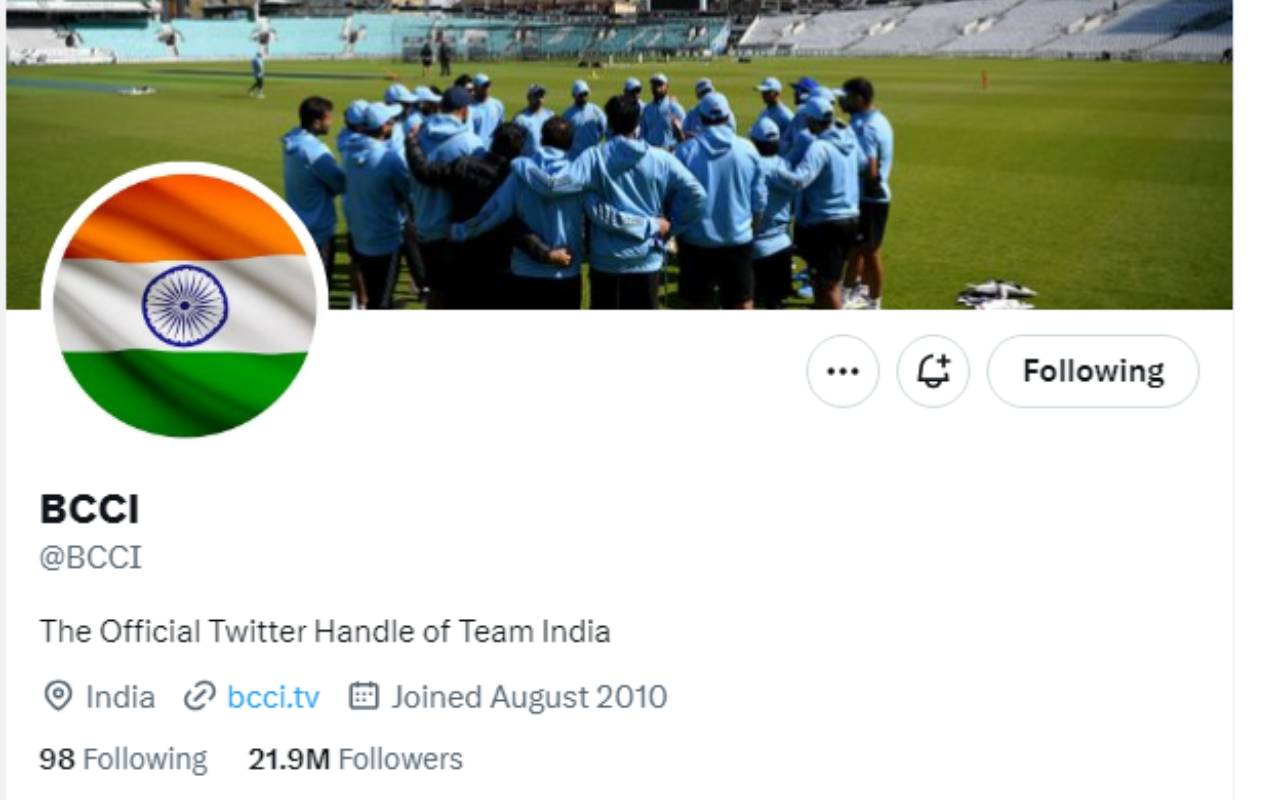1280x800 pixels.
Task: View the 98 Following list
Action: tap(123, 759)
